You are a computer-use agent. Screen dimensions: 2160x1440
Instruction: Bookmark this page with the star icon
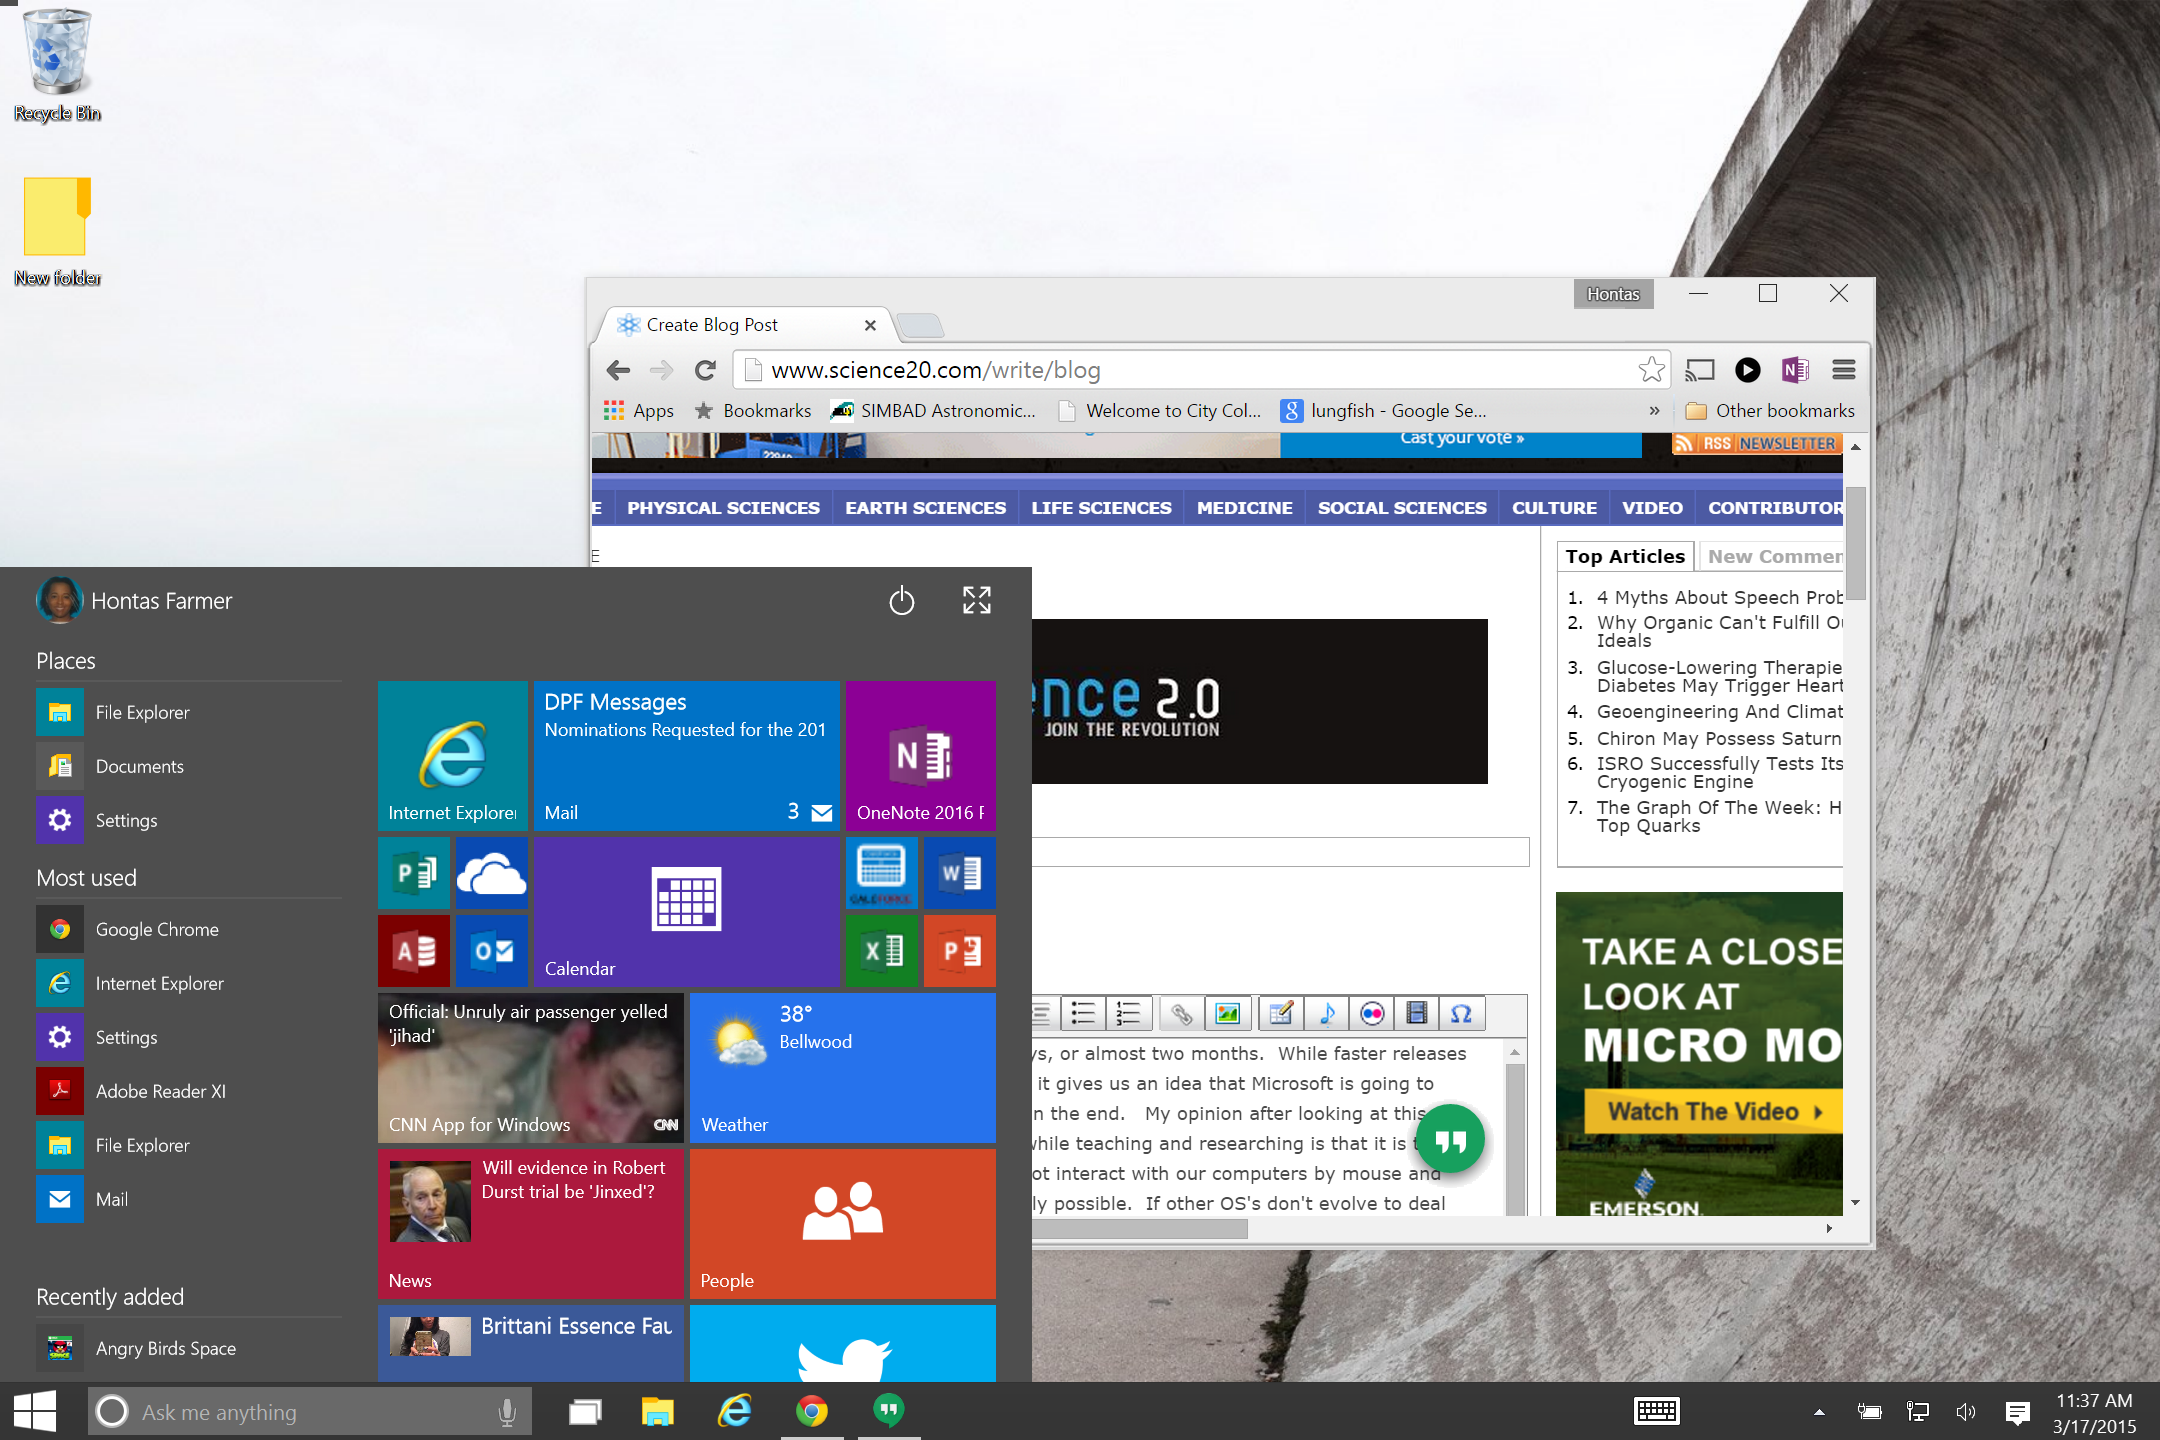coord(1651,370)
